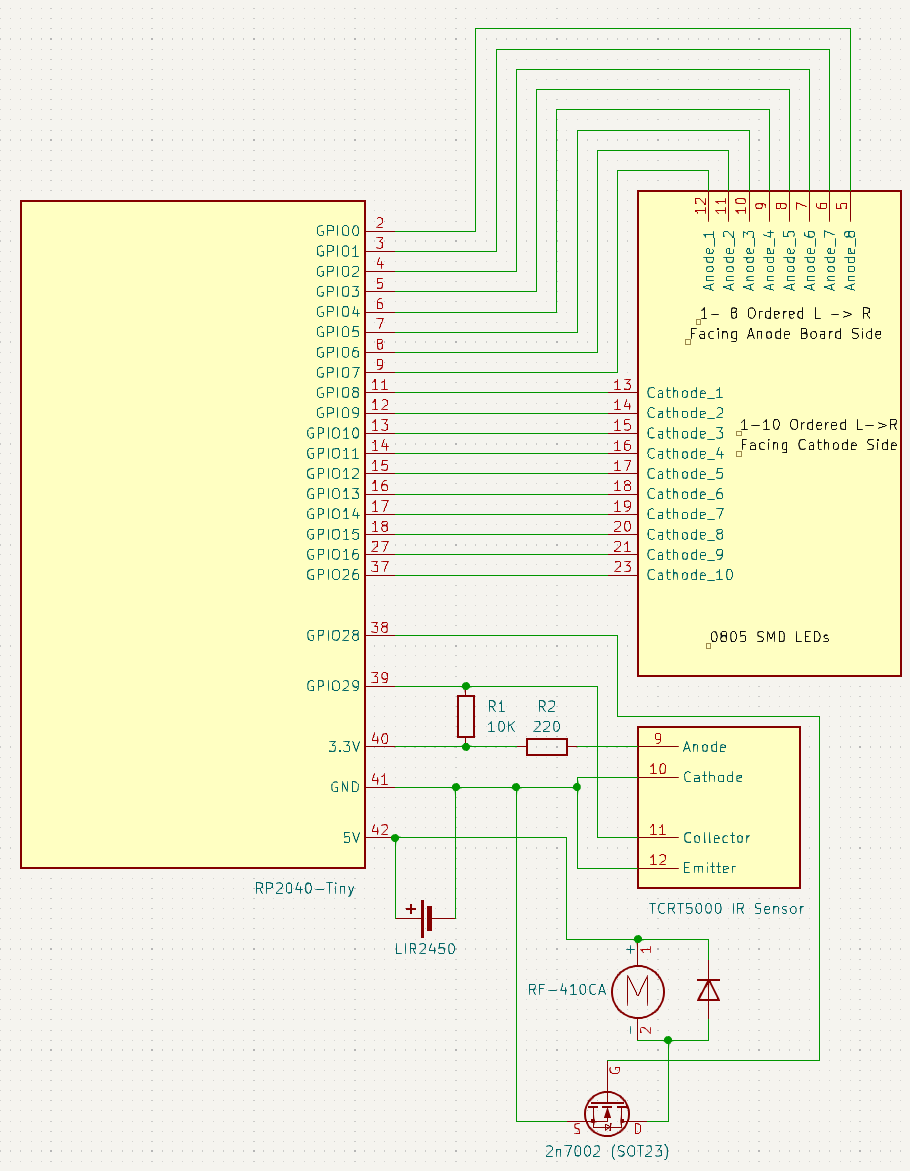Select the GPIO7 pin label
910x1171 pixels.
[337, 373]
